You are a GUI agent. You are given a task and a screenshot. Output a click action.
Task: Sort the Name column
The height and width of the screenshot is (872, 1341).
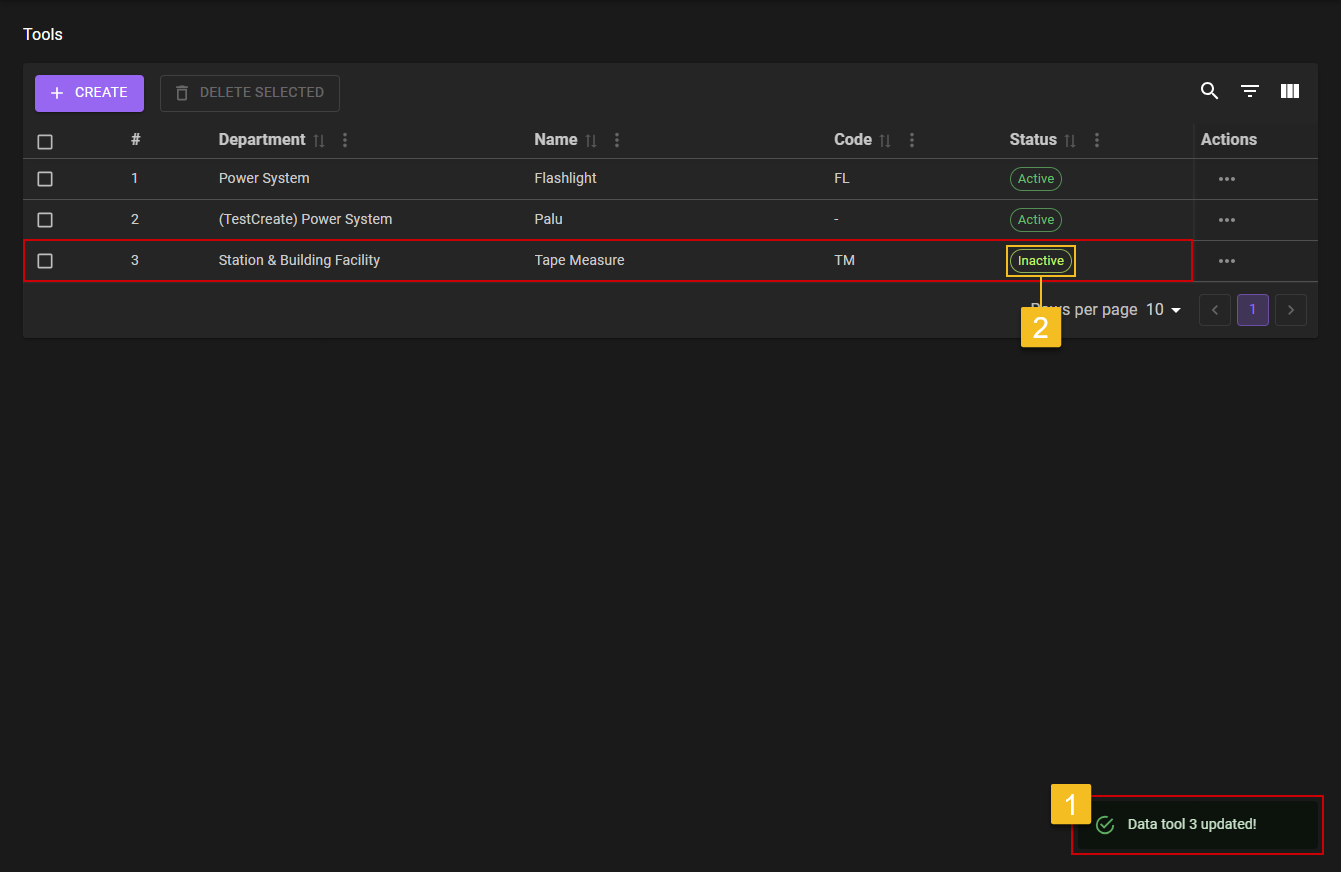click(591, 141)
